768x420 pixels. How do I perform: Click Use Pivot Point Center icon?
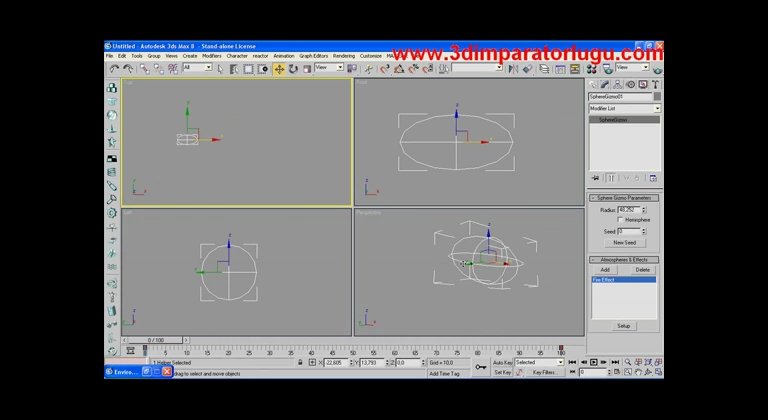tap(352, 69)
